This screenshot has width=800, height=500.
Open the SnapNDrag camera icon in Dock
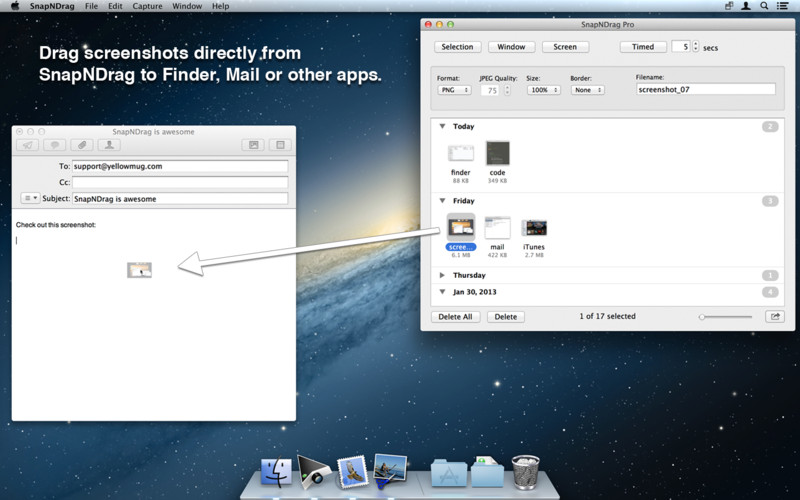coord(313,472)
